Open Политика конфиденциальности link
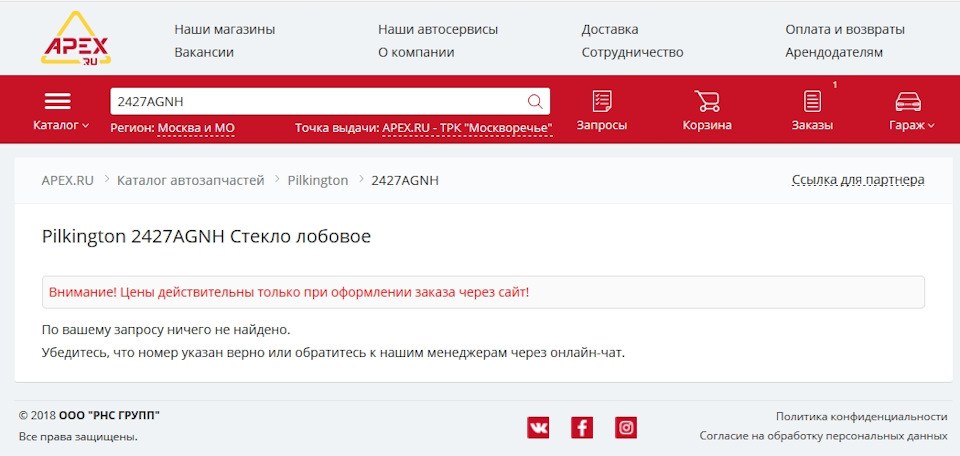This screenshot has width=960, height=456. (x=862, y=417)
